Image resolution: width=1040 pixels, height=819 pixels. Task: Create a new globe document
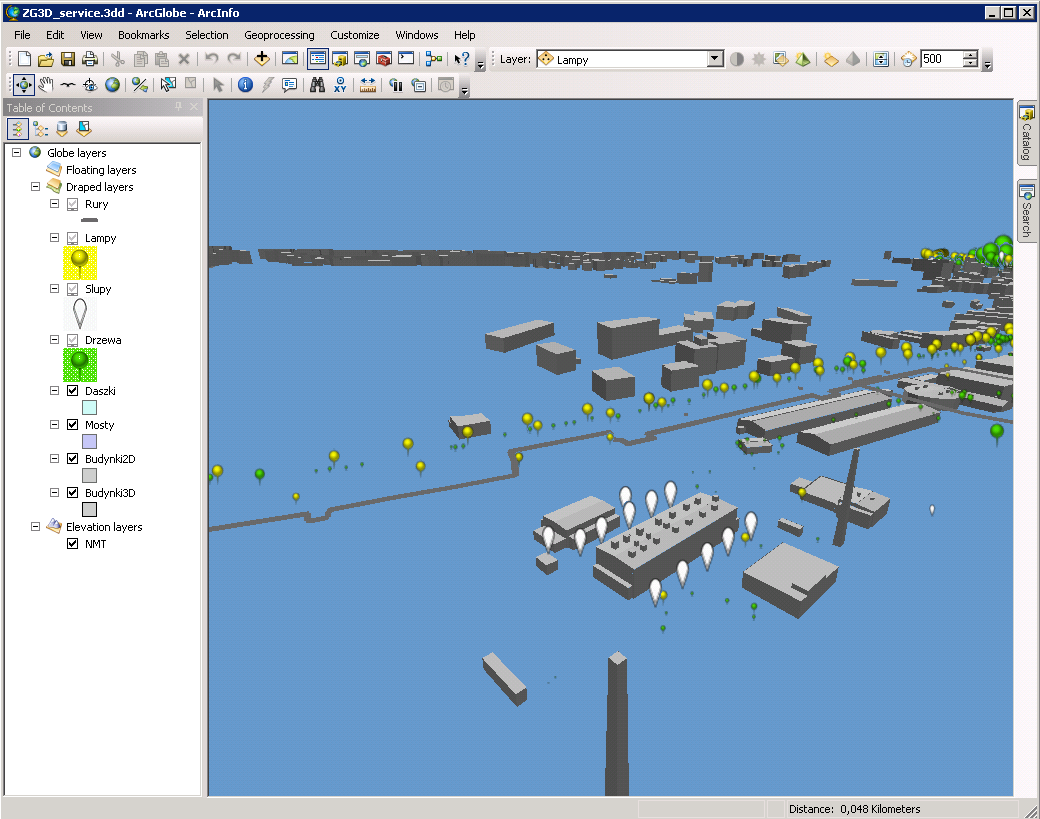coord(24,59)
